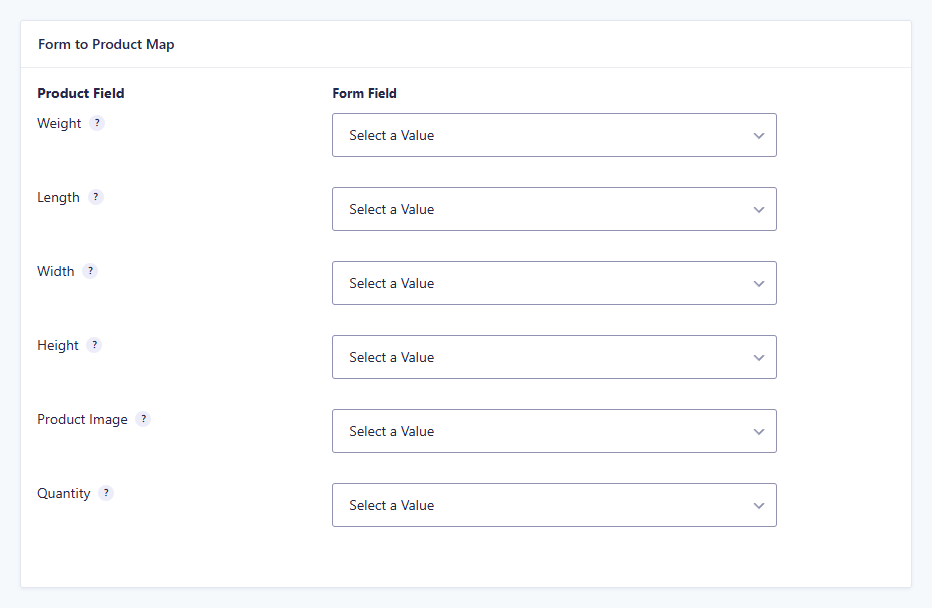This screenshot has width=932, height=608.
Task: Click the Length help question mark icon
Action: tap(96, 197)
